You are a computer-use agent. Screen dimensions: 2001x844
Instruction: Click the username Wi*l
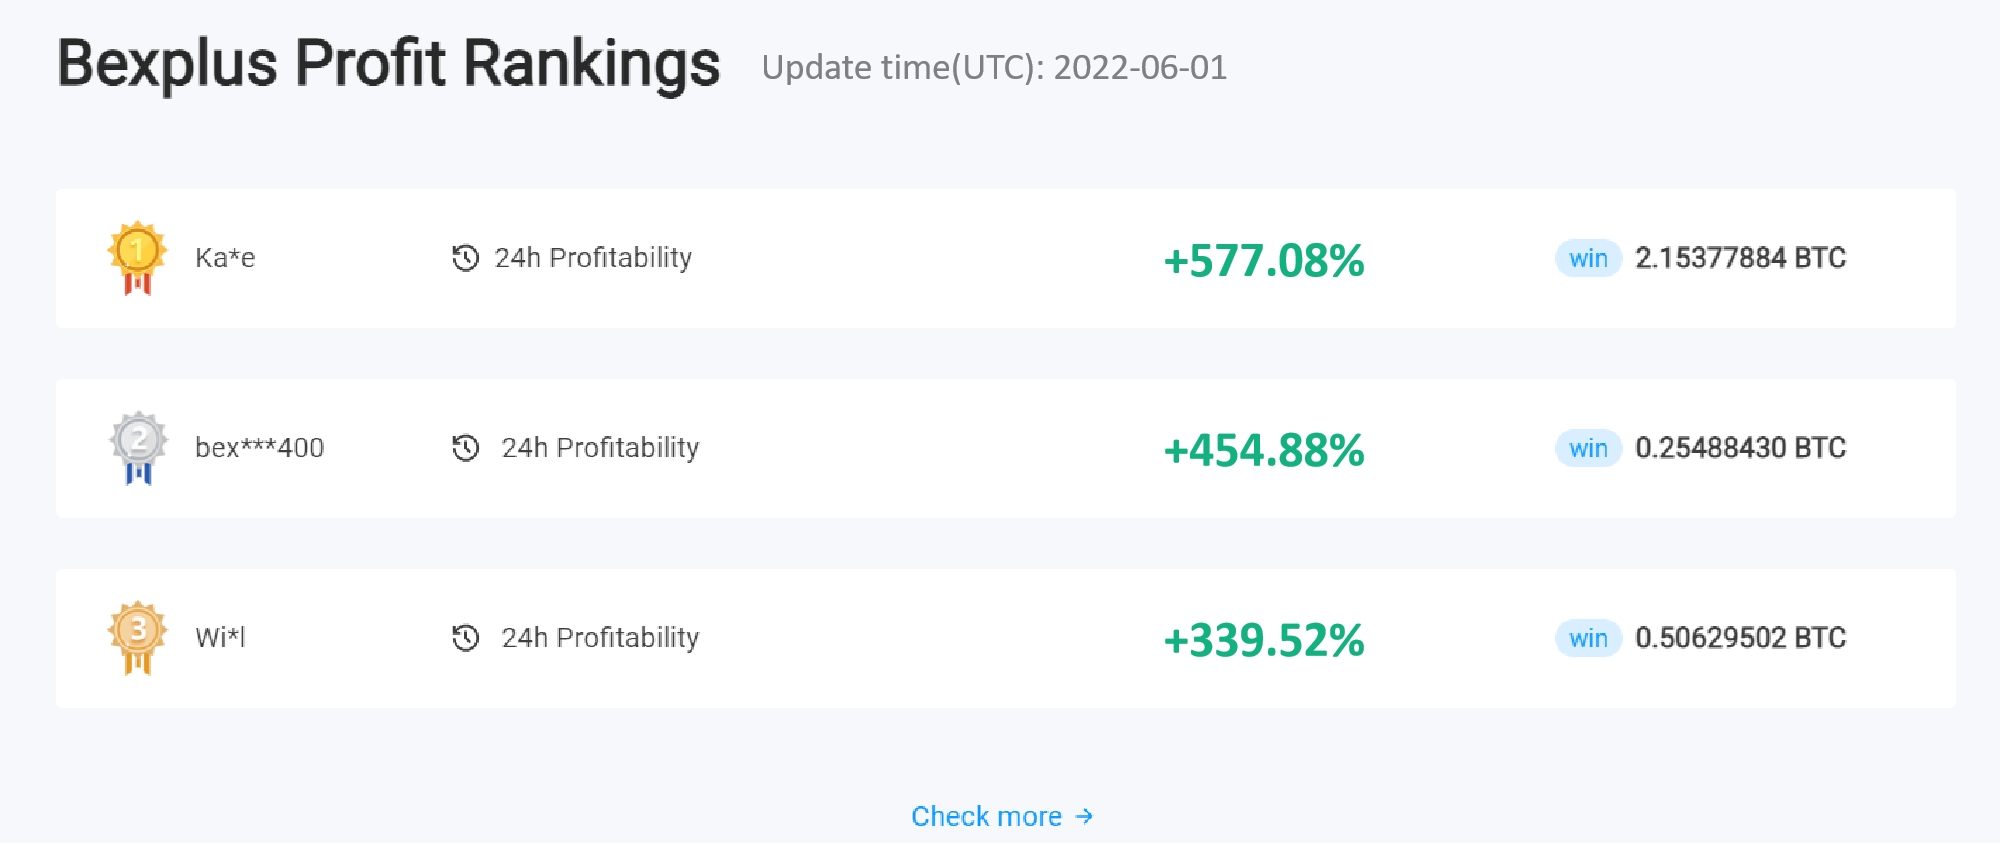[220, 638]
